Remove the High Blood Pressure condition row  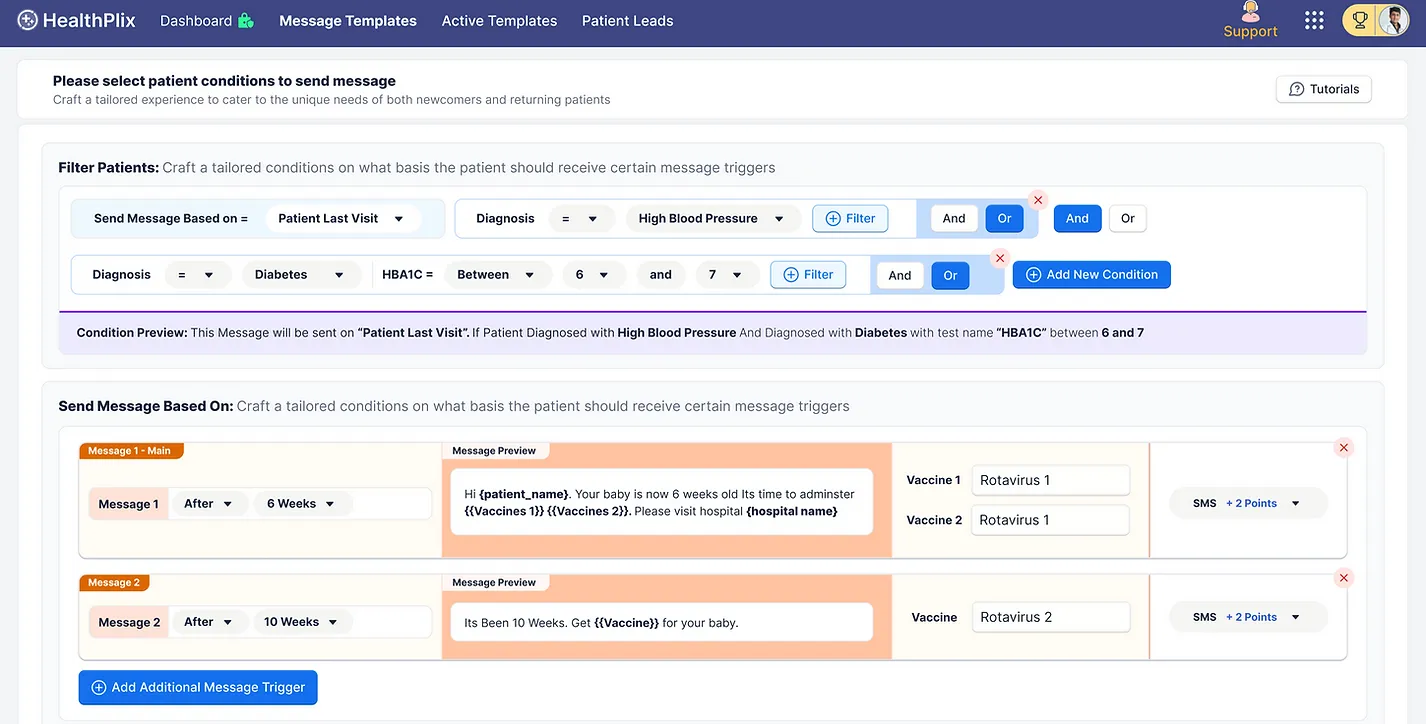[x=1038, y=200]
